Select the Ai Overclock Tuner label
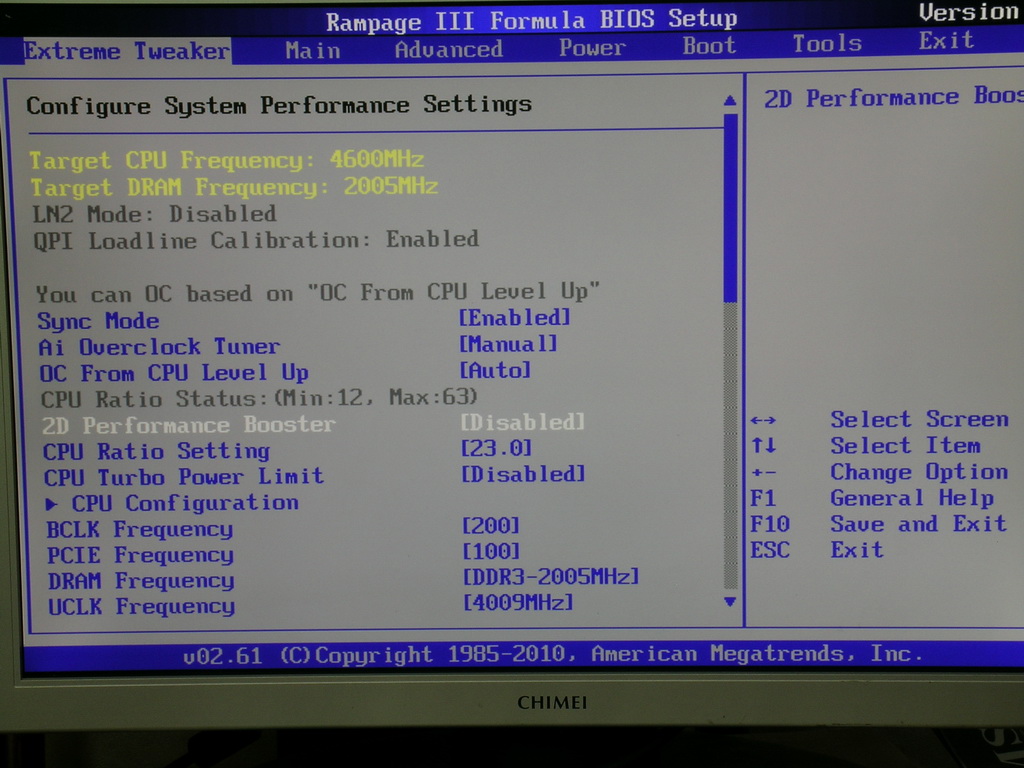The image size is (1024, 768). [159, 347]
